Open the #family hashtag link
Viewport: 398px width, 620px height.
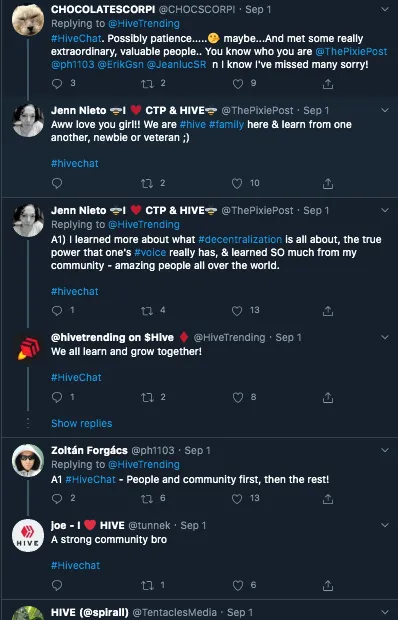pyautogui.click(x=226, y=125)
